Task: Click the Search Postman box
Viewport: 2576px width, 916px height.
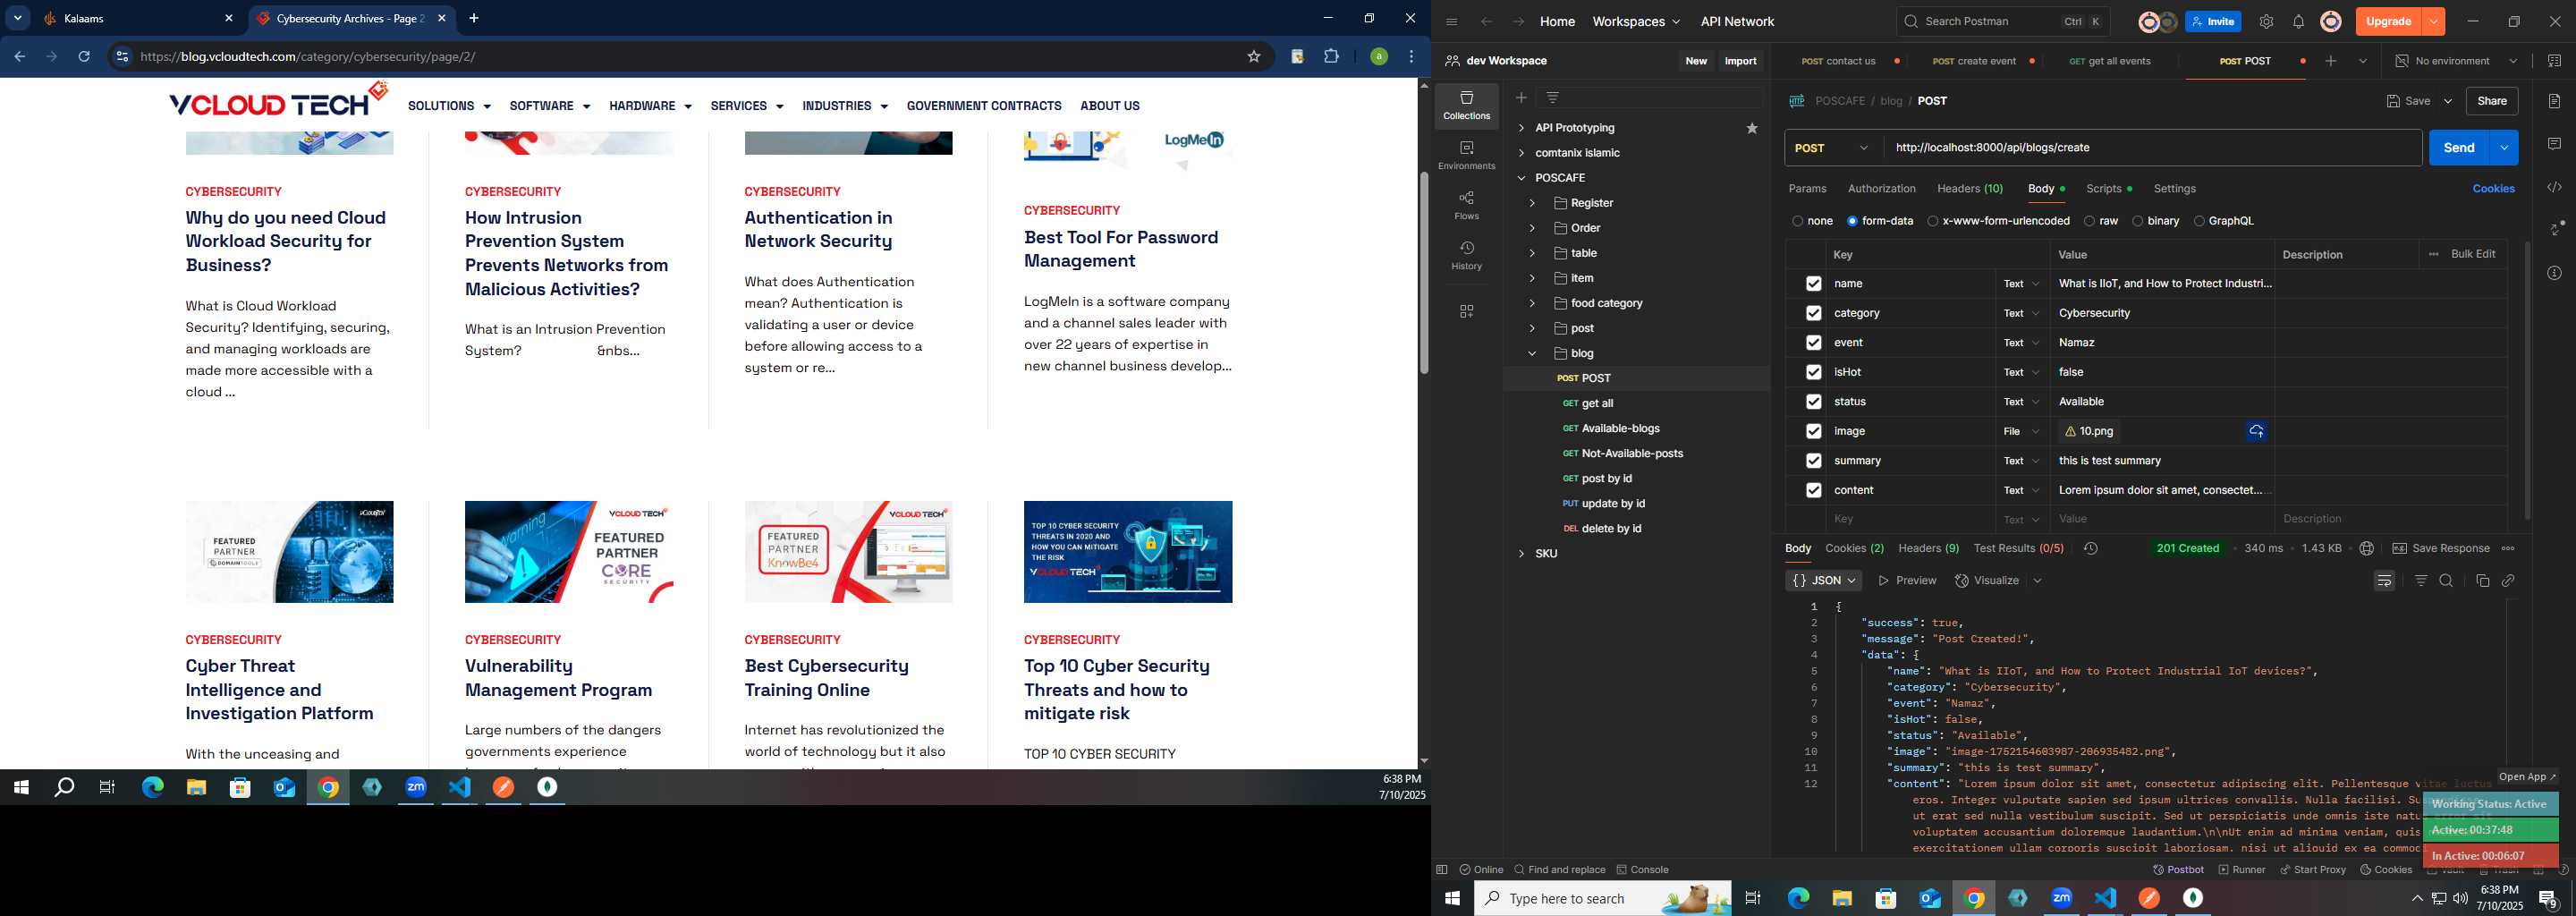Action: (x=2002, y=21)
